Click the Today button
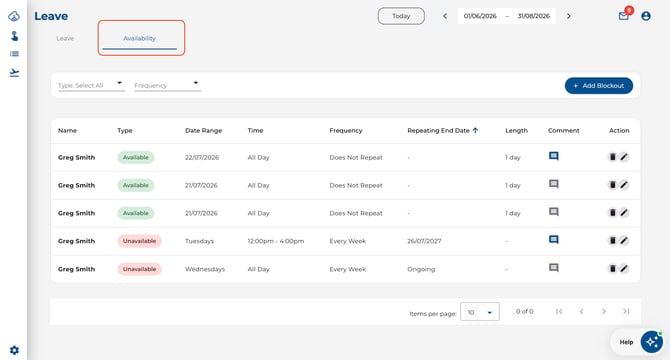 [401, 16]
